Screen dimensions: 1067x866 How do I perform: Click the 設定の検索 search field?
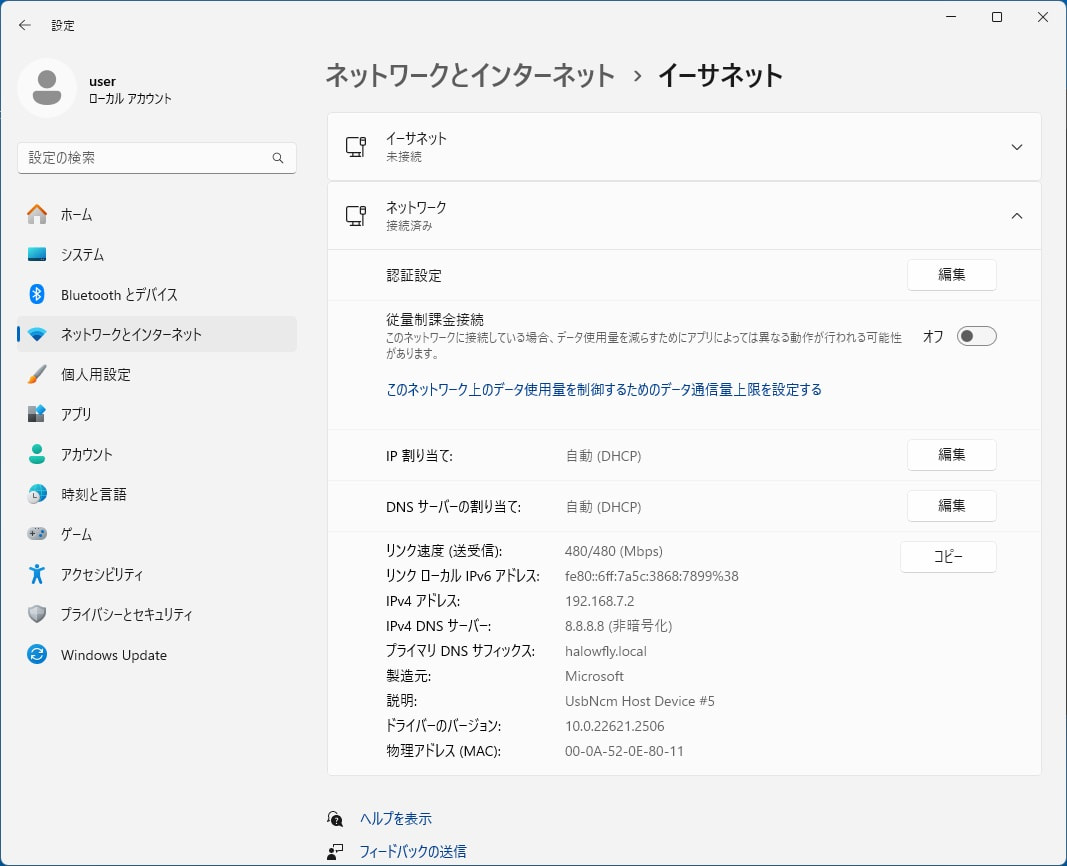tap(145, 158)
